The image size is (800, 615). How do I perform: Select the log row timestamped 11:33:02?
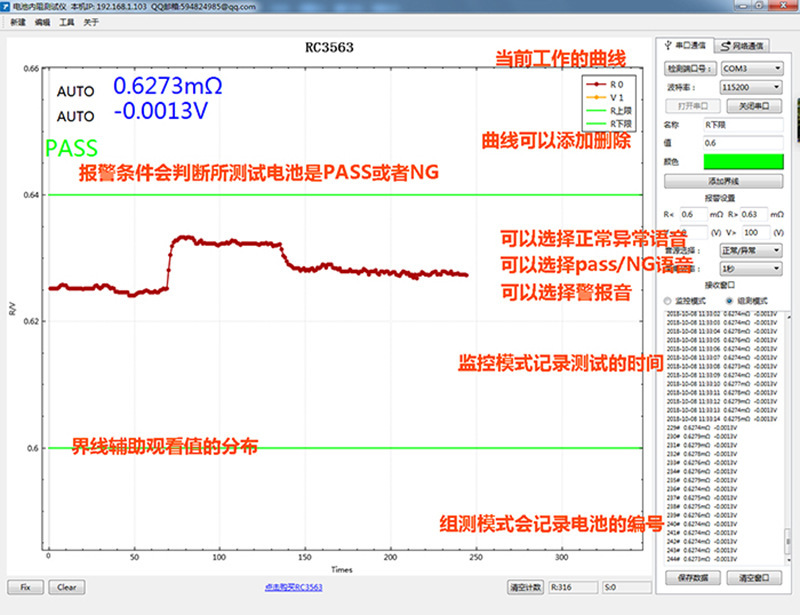coord(721,314)
